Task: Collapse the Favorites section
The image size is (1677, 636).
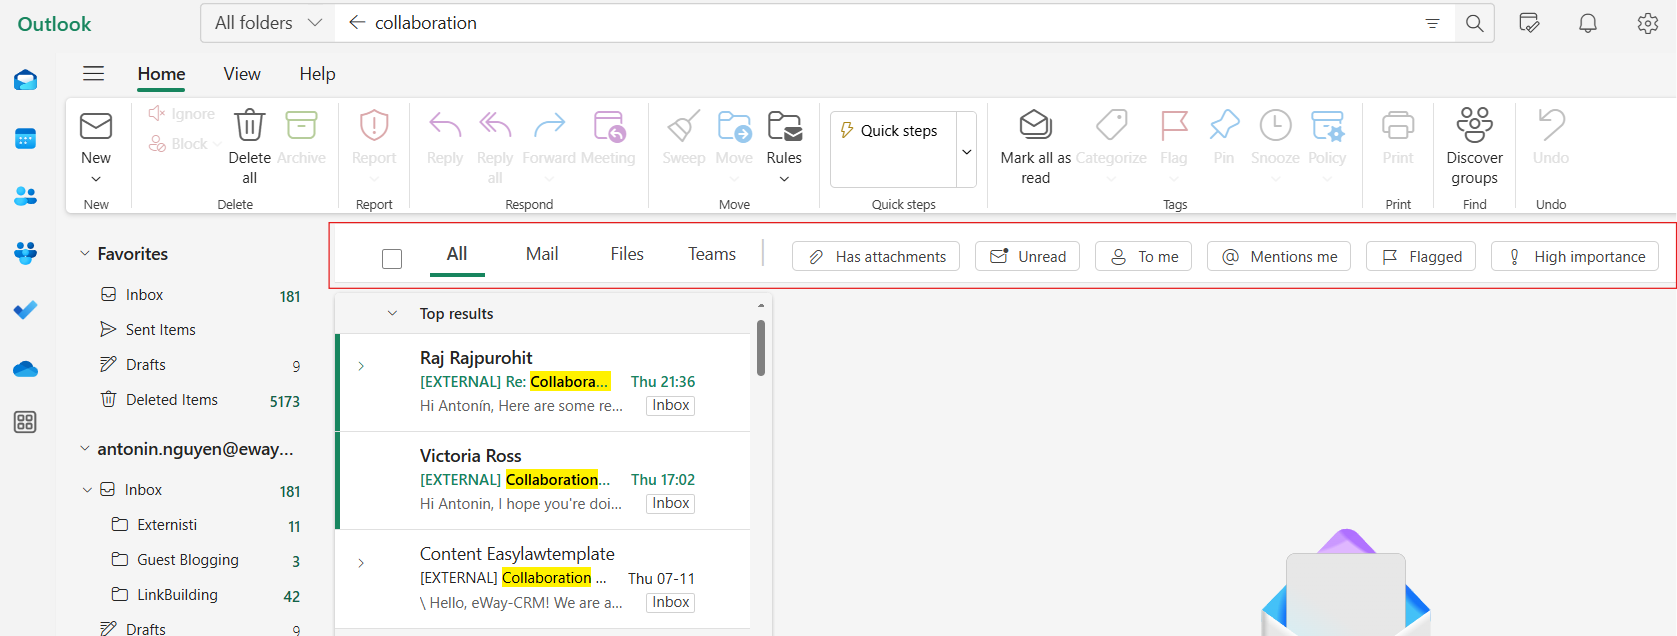Action: pos(85,254)
